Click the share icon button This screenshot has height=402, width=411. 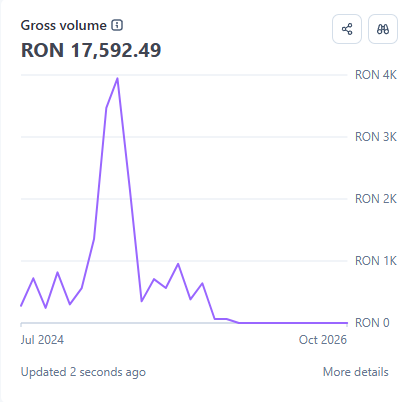[347, 29]
